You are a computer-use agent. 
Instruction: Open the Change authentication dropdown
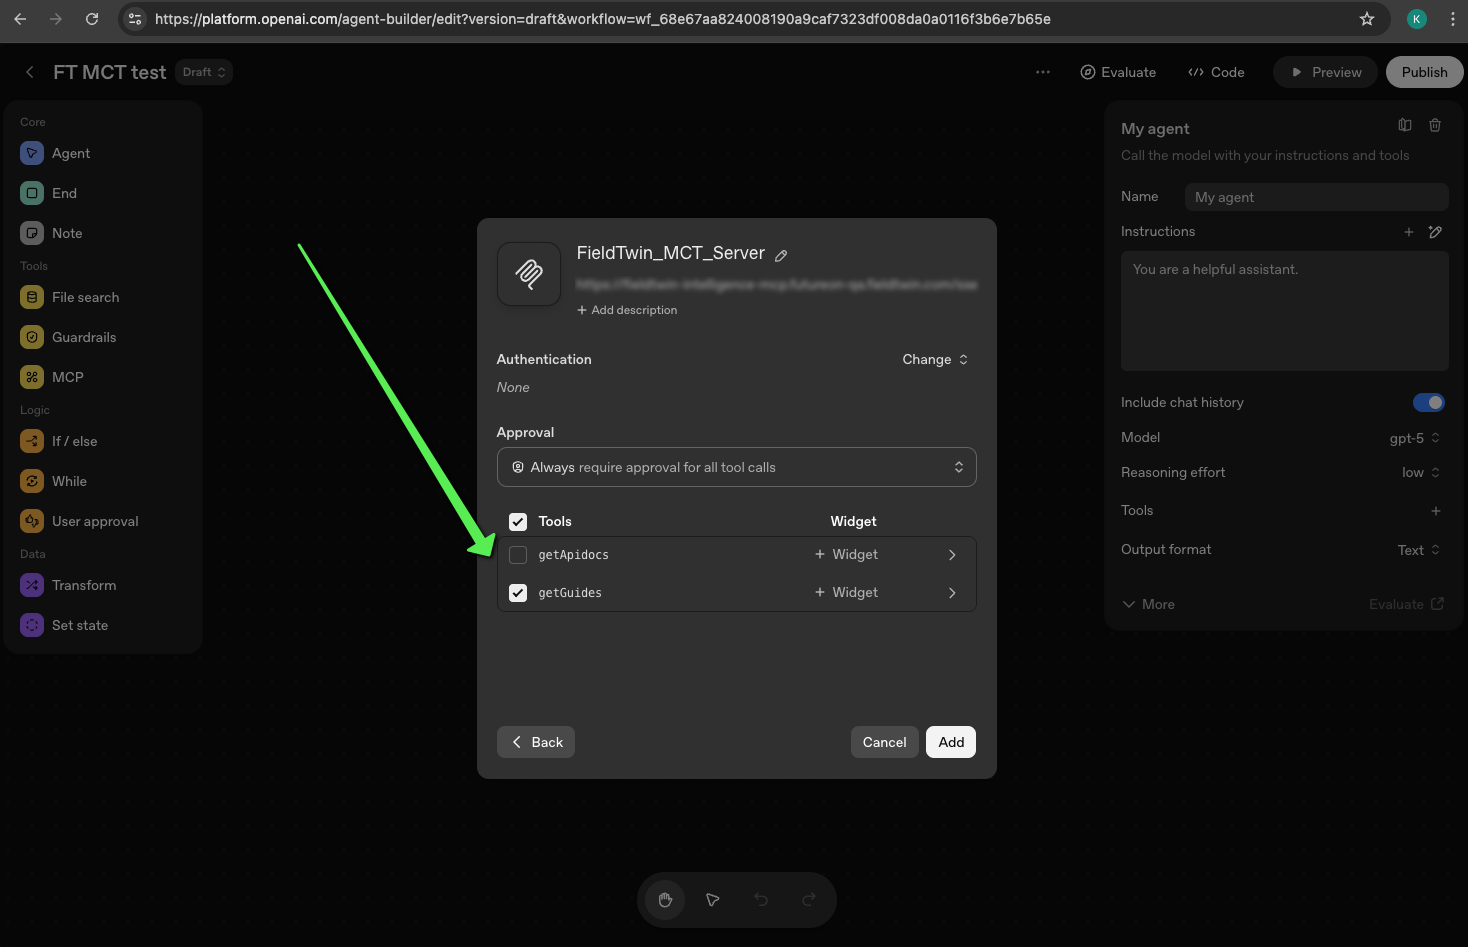(935, 360)
